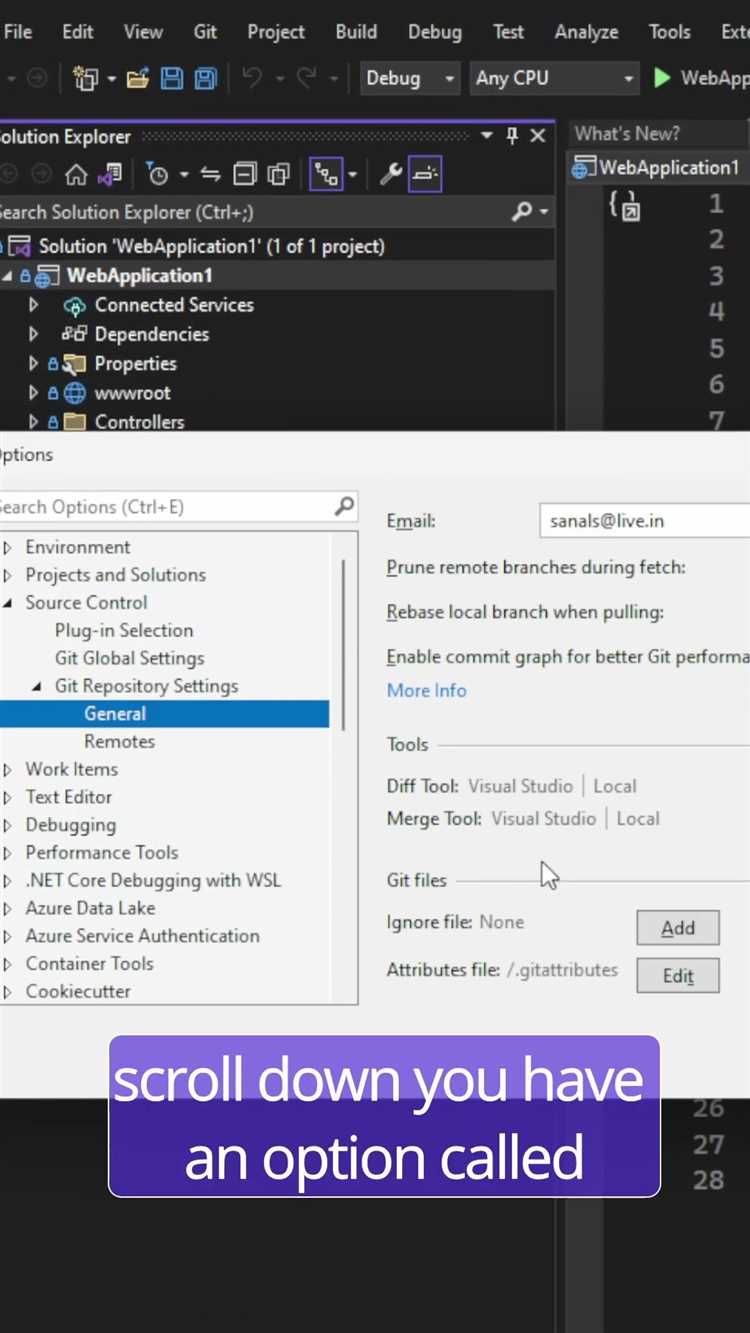Pin the Solution Explorer panel
The image size is (750, 1333).
tap(512, 136)
